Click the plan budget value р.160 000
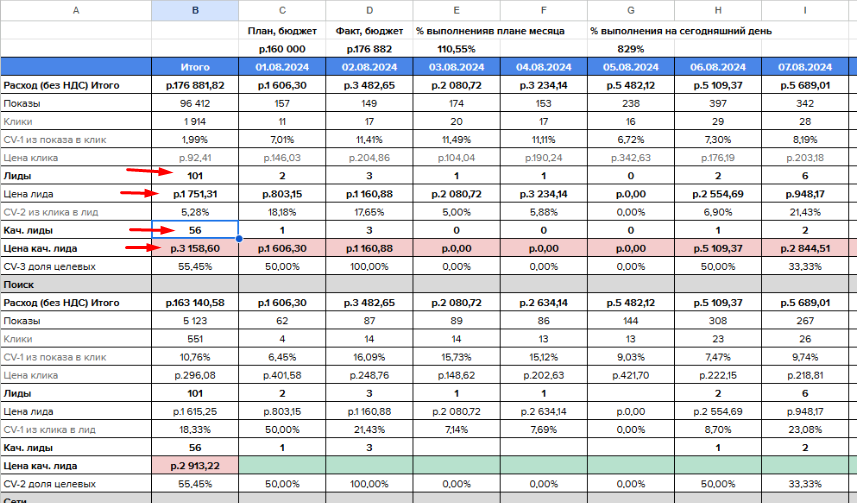This screenshot has width=857, height=503. (x=282, y=49)
